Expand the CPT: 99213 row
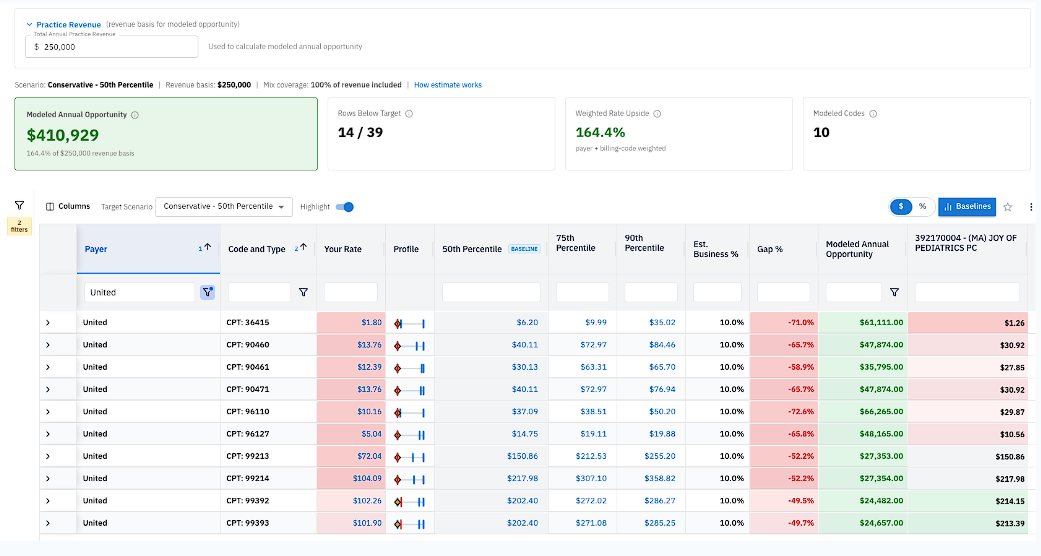 [48, 456]
